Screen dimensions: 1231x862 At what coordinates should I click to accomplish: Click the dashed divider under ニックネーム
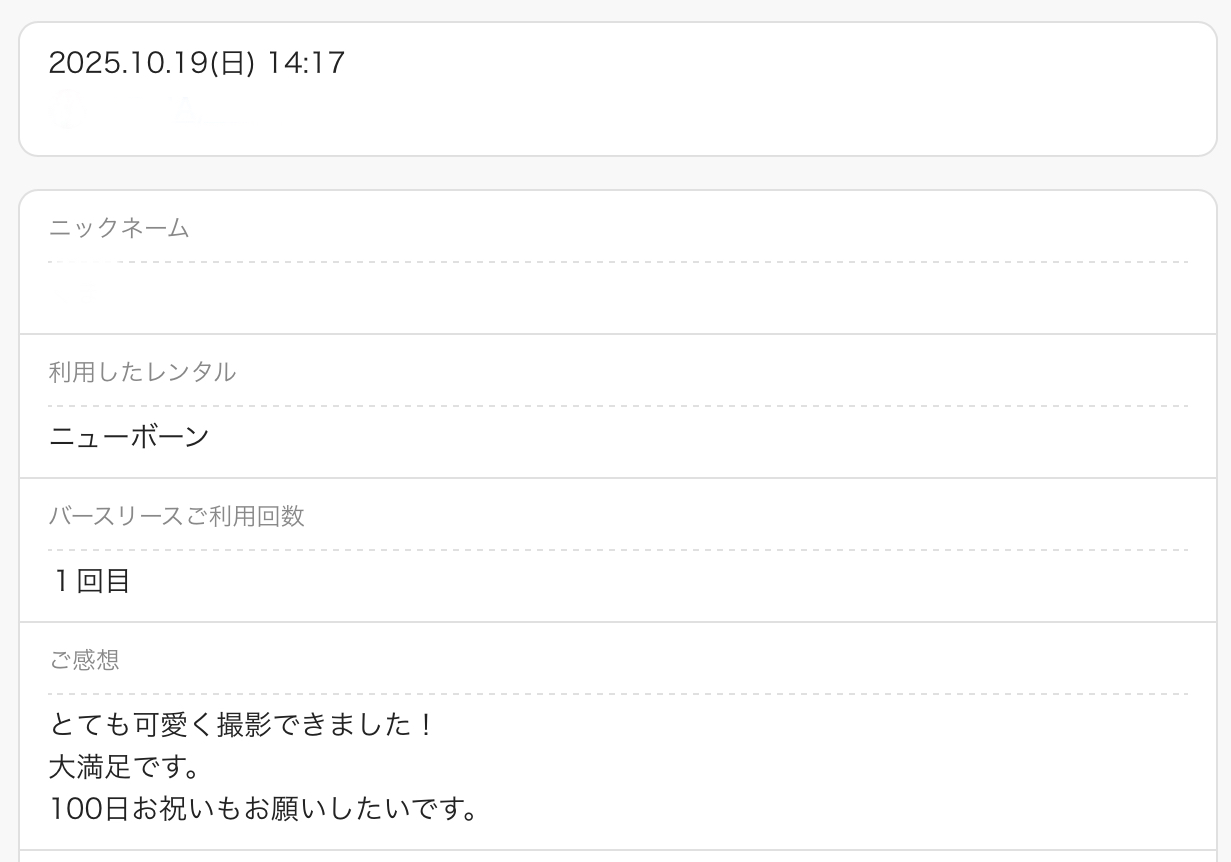(617, 262)
